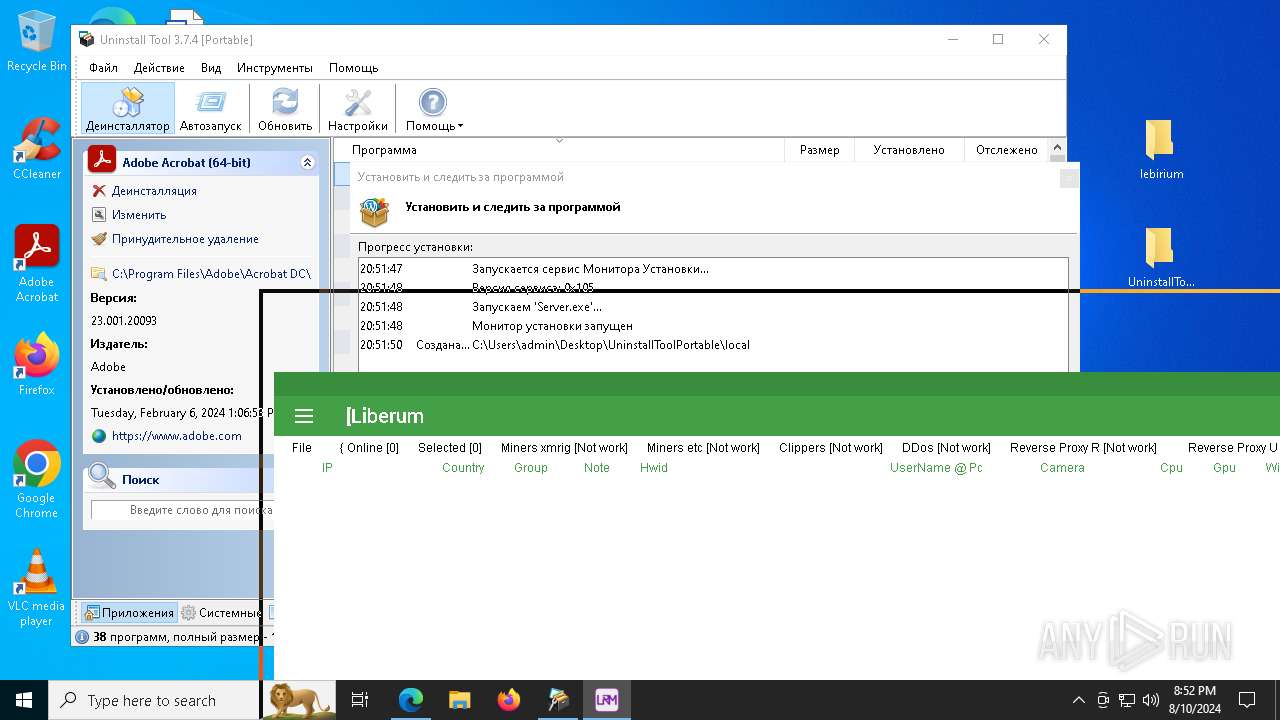
Task: Sort by the Отслежено column header
Action: (1007, 150)
